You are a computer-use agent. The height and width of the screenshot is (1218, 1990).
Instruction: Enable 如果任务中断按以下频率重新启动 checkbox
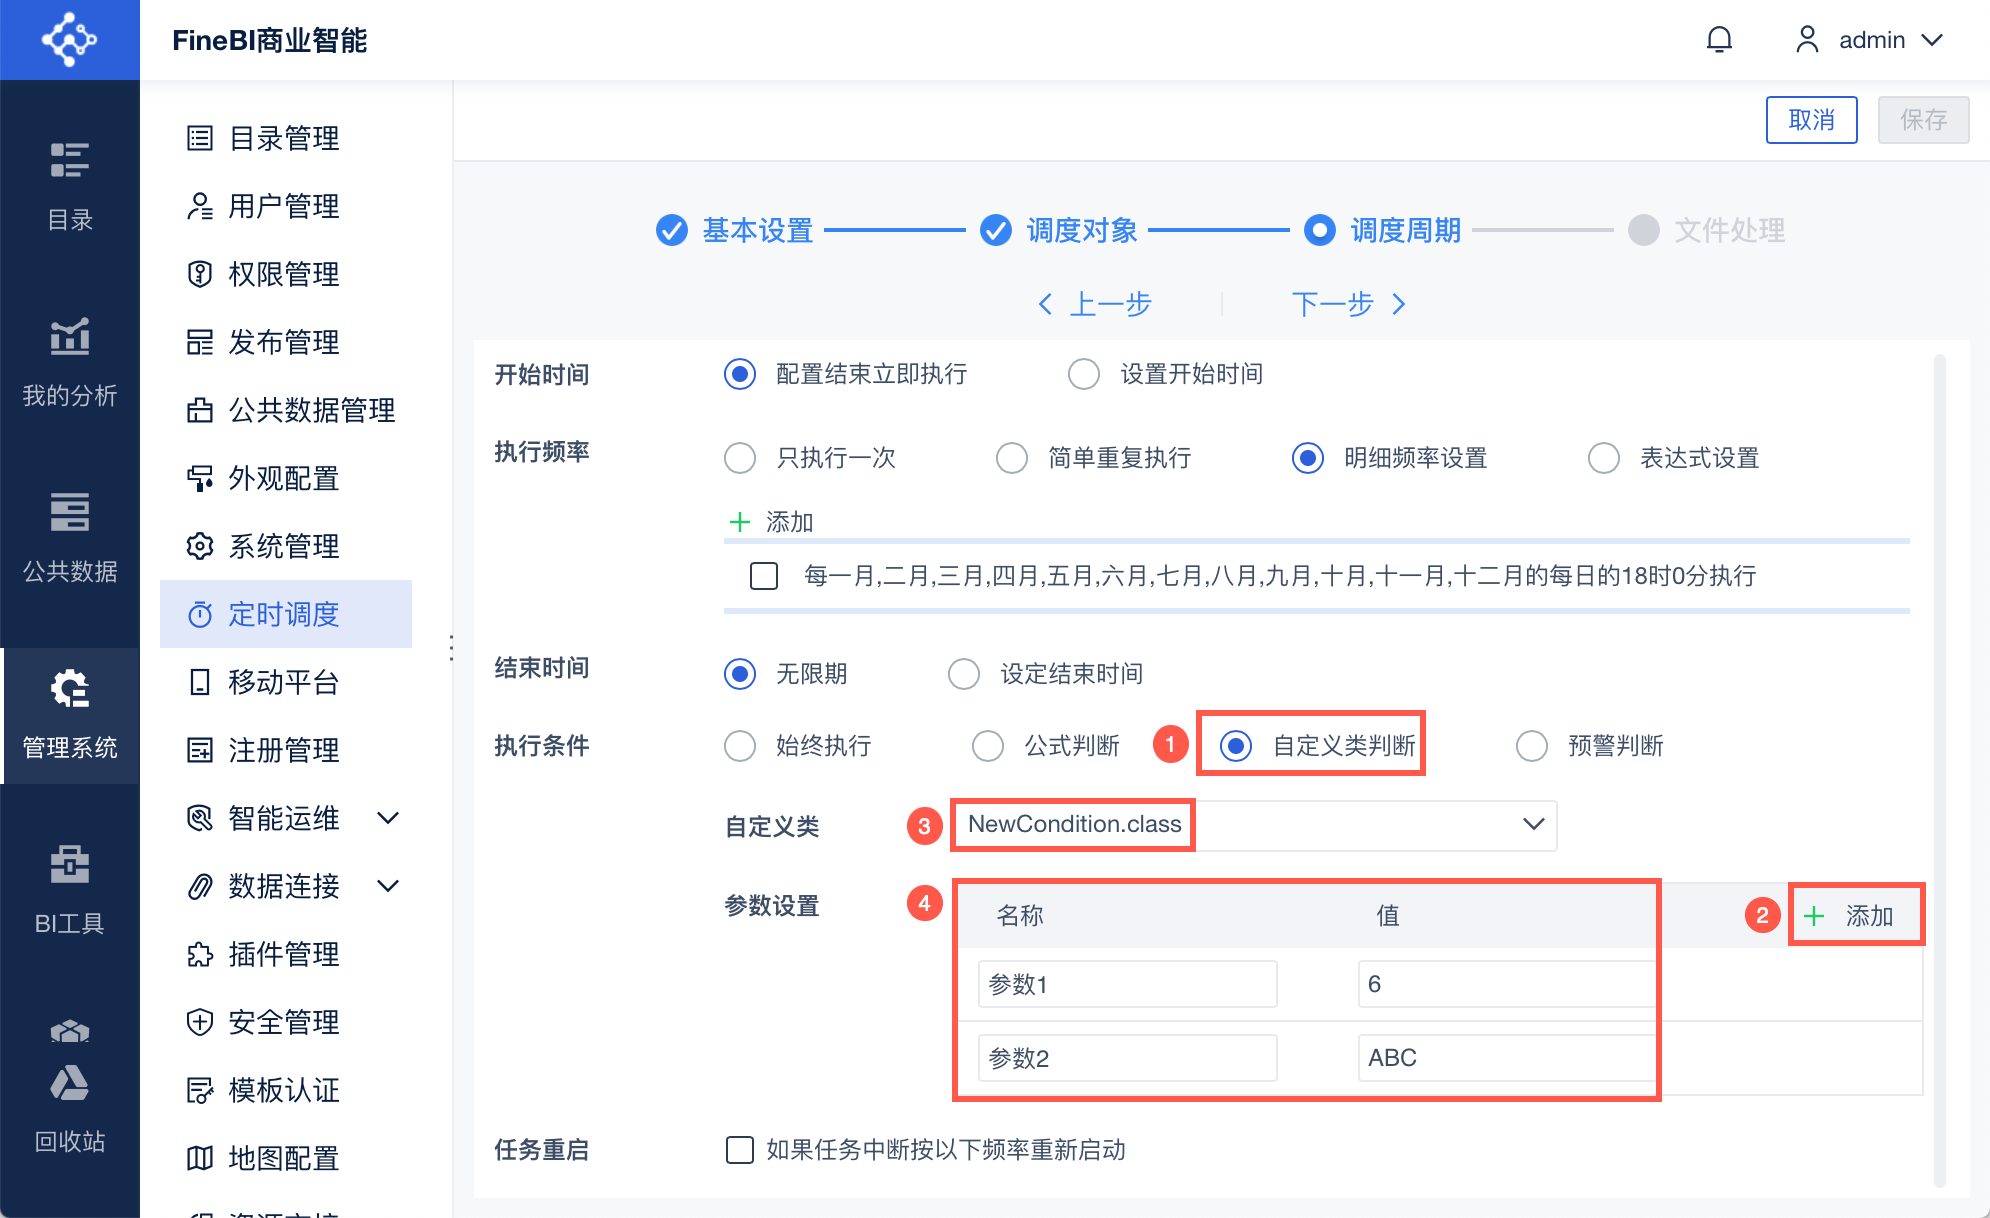[740, 1150]
